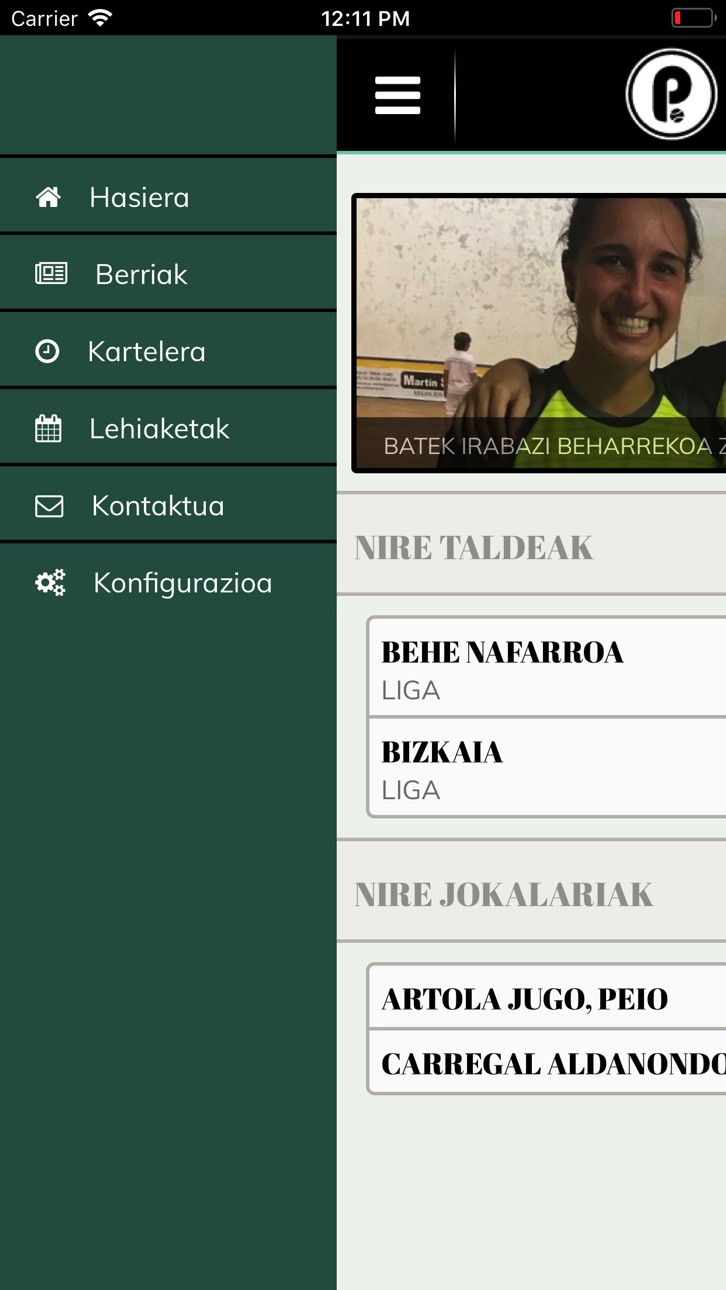The image size is (726, 1290).
Task: Choose Kontaktua in the sidebar
Action: pos(168,504)
